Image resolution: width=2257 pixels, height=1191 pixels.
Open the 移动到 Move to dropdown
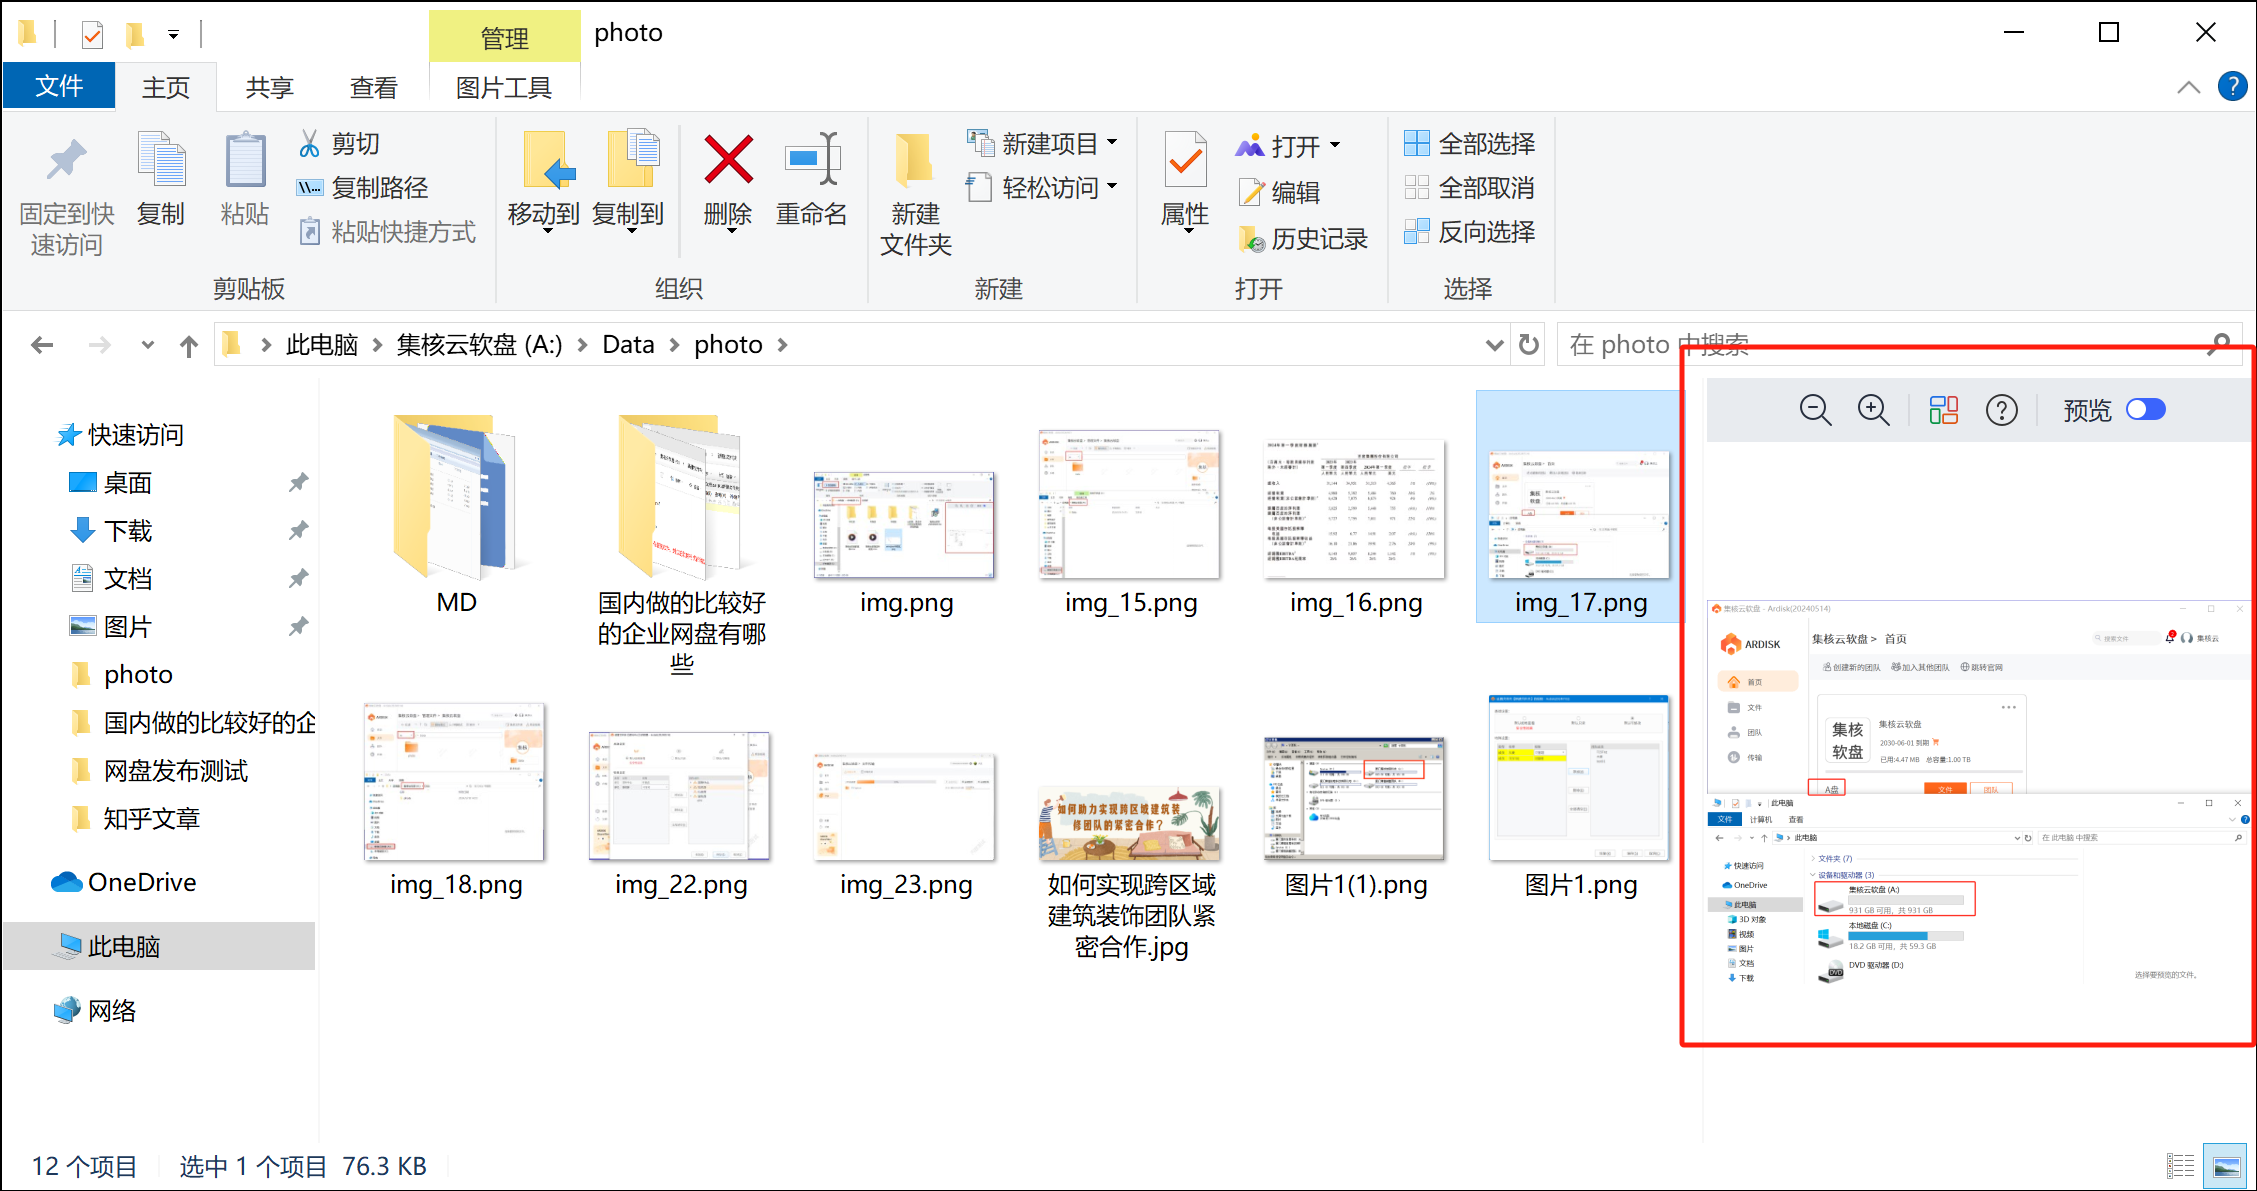click(x=547, y=231)
